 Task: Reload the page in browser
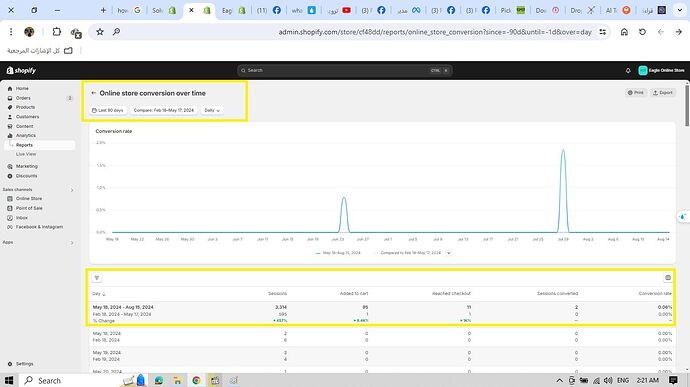pos(642,32)
